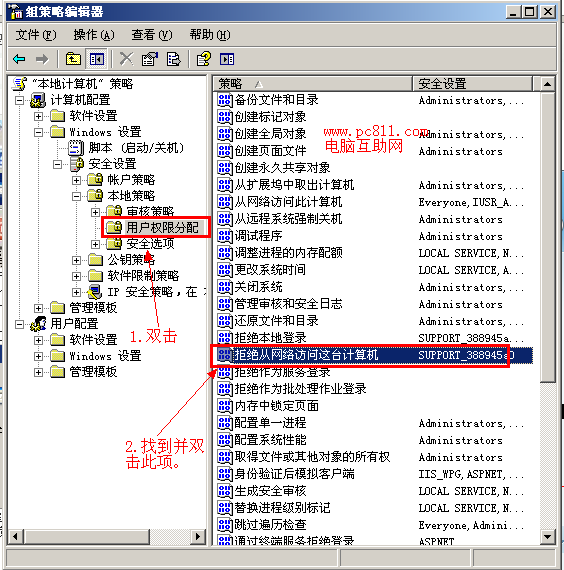Screen dimensions: 564x570
Task: Click the 脚本 (启动/关机) script icon
Action: coord(76,148)
